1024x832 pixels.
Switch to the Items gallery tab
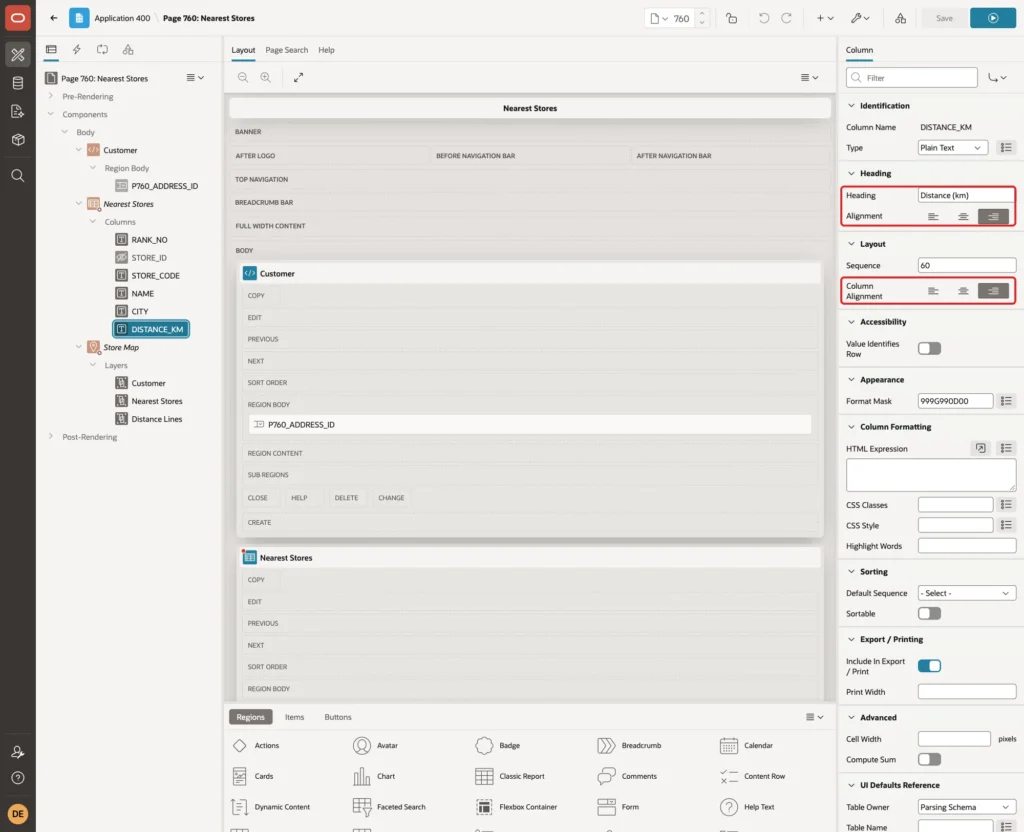(294, 717)
